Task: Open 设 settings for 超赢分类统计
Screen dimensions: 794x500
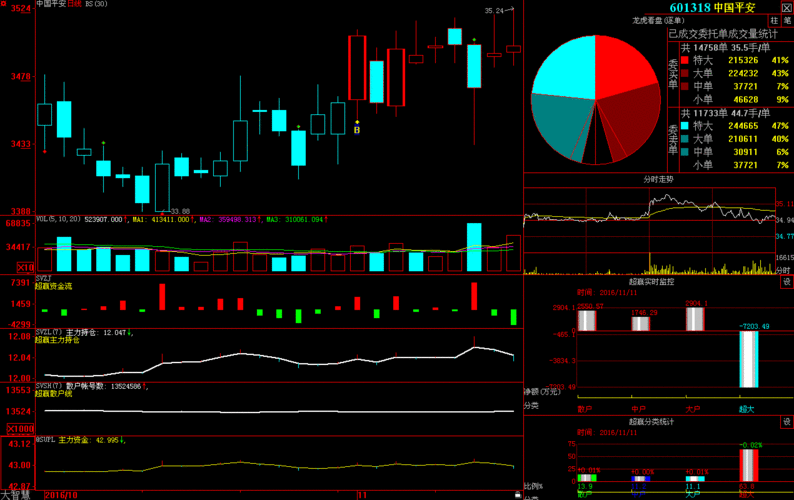Action: [787, 422]
